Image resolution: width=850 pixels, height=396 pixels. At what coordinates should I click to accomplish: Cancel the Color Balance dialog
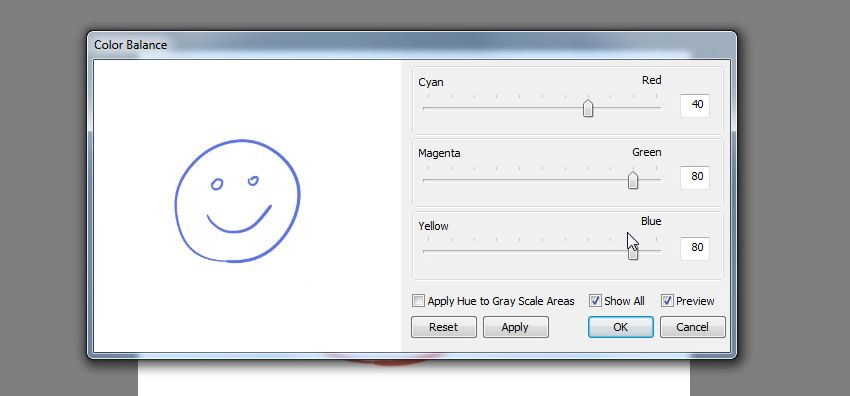tap(692, 327)
